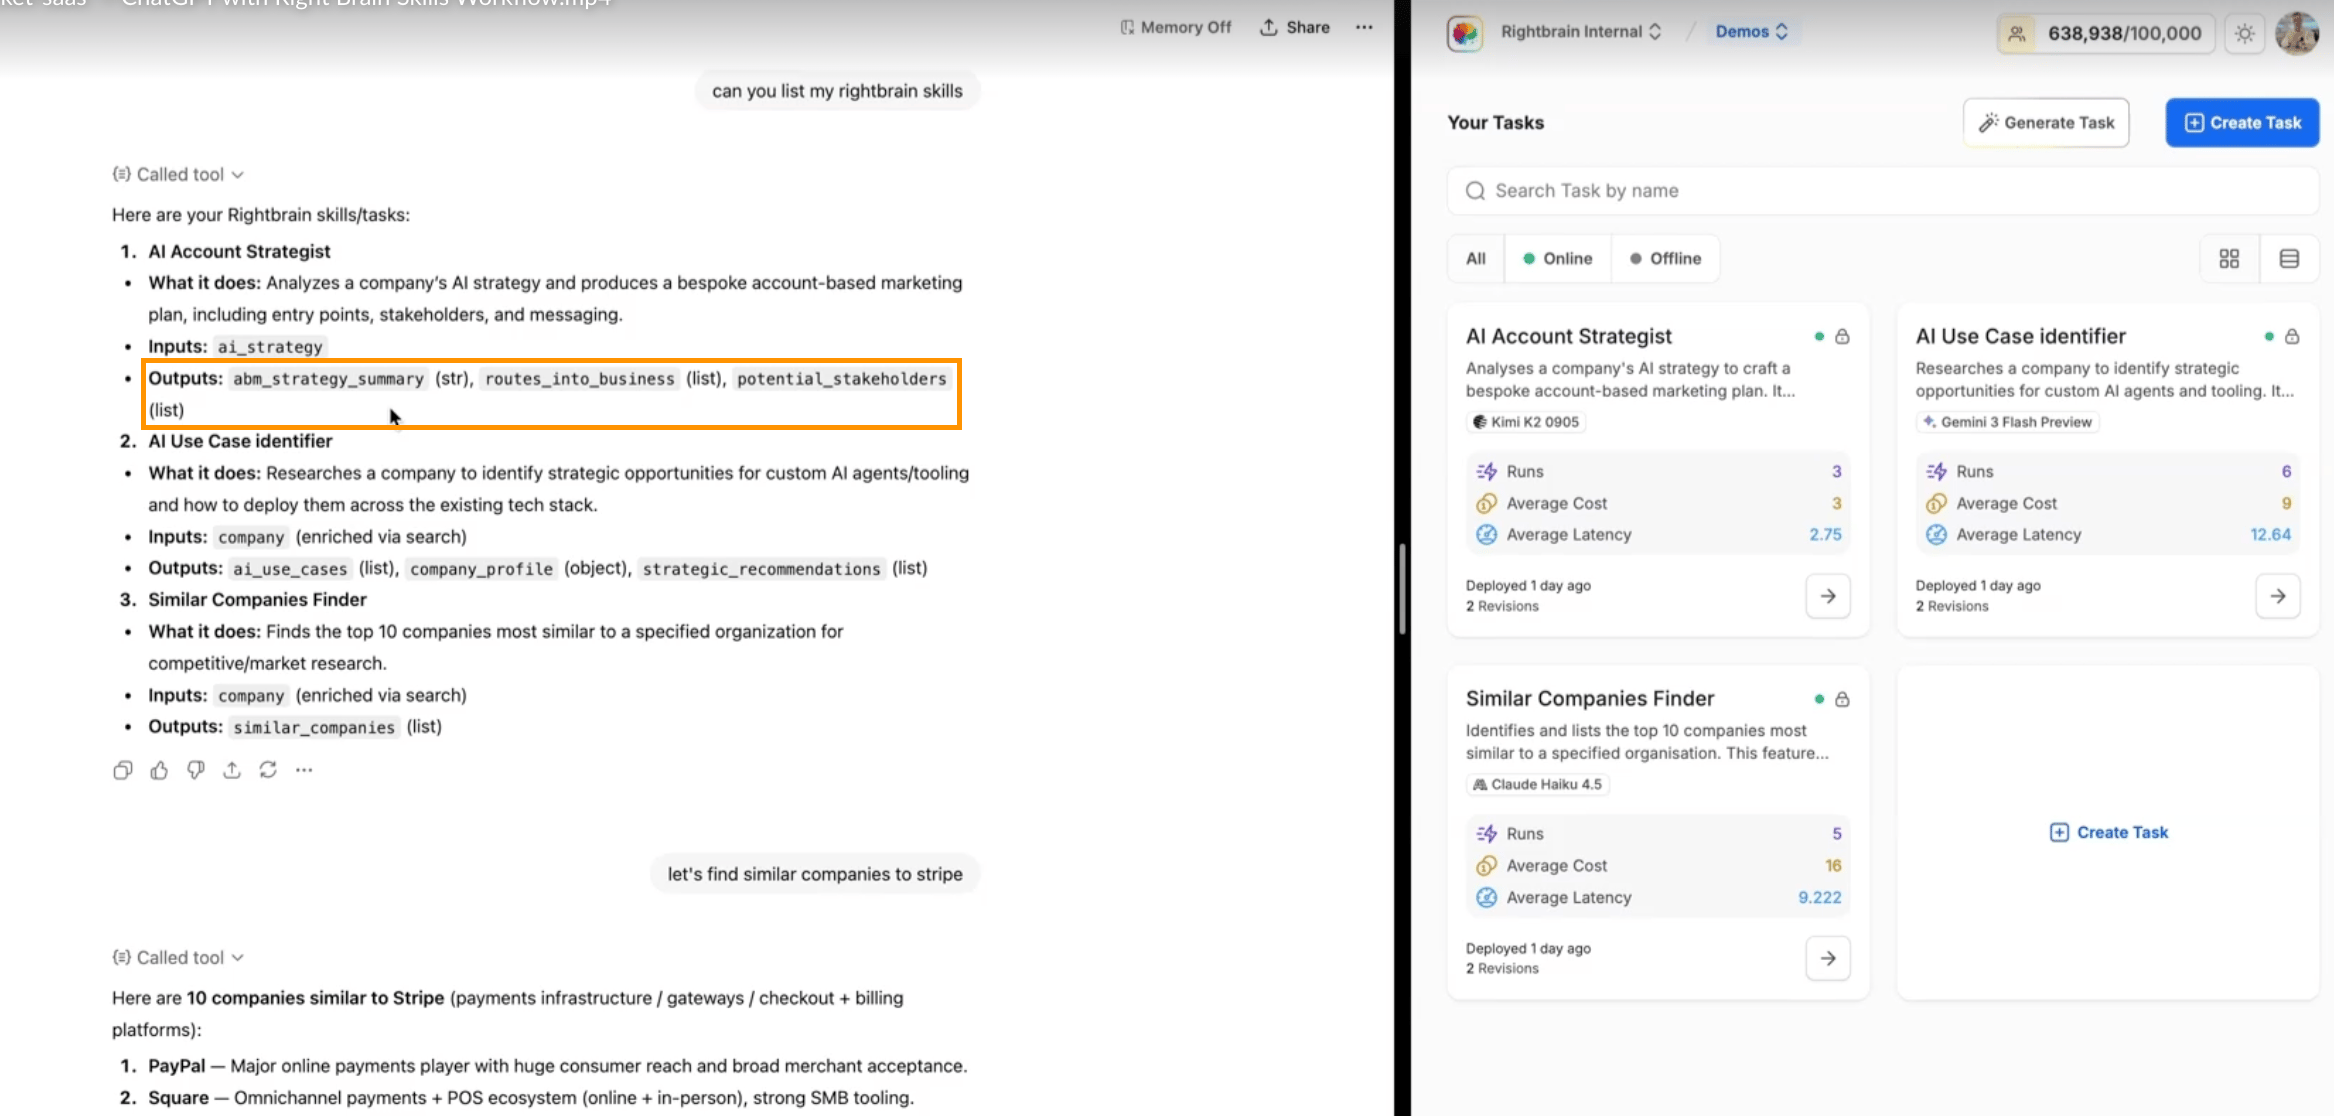Image resolution: width=2334 pixels, height=1116 pixels.
Task: Open the chat more options menu
Action: click(1364, 27)
